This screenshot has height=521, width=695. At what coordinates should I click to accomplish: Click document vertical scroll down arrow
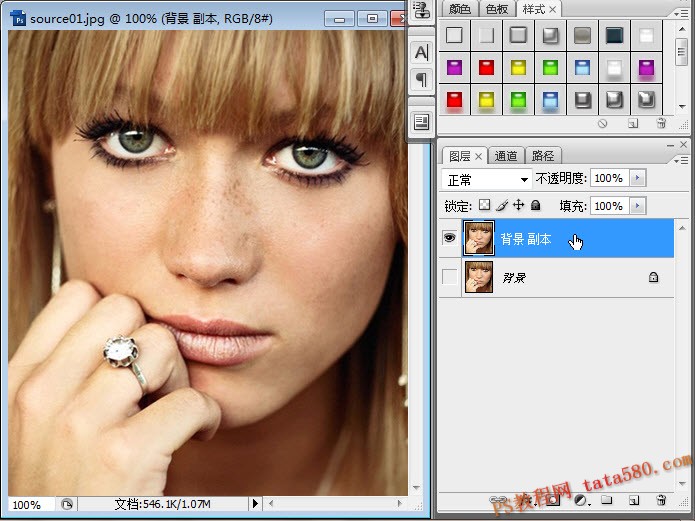416,488
